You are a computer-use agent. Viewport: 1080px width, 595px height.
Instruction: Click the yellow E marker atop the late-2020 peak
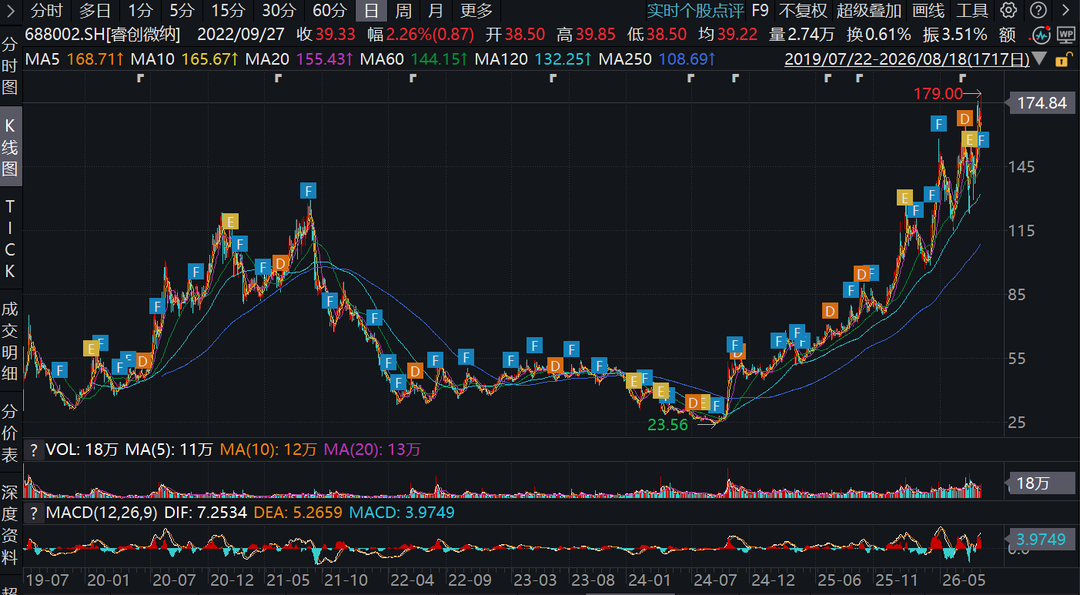coord(230,222)
